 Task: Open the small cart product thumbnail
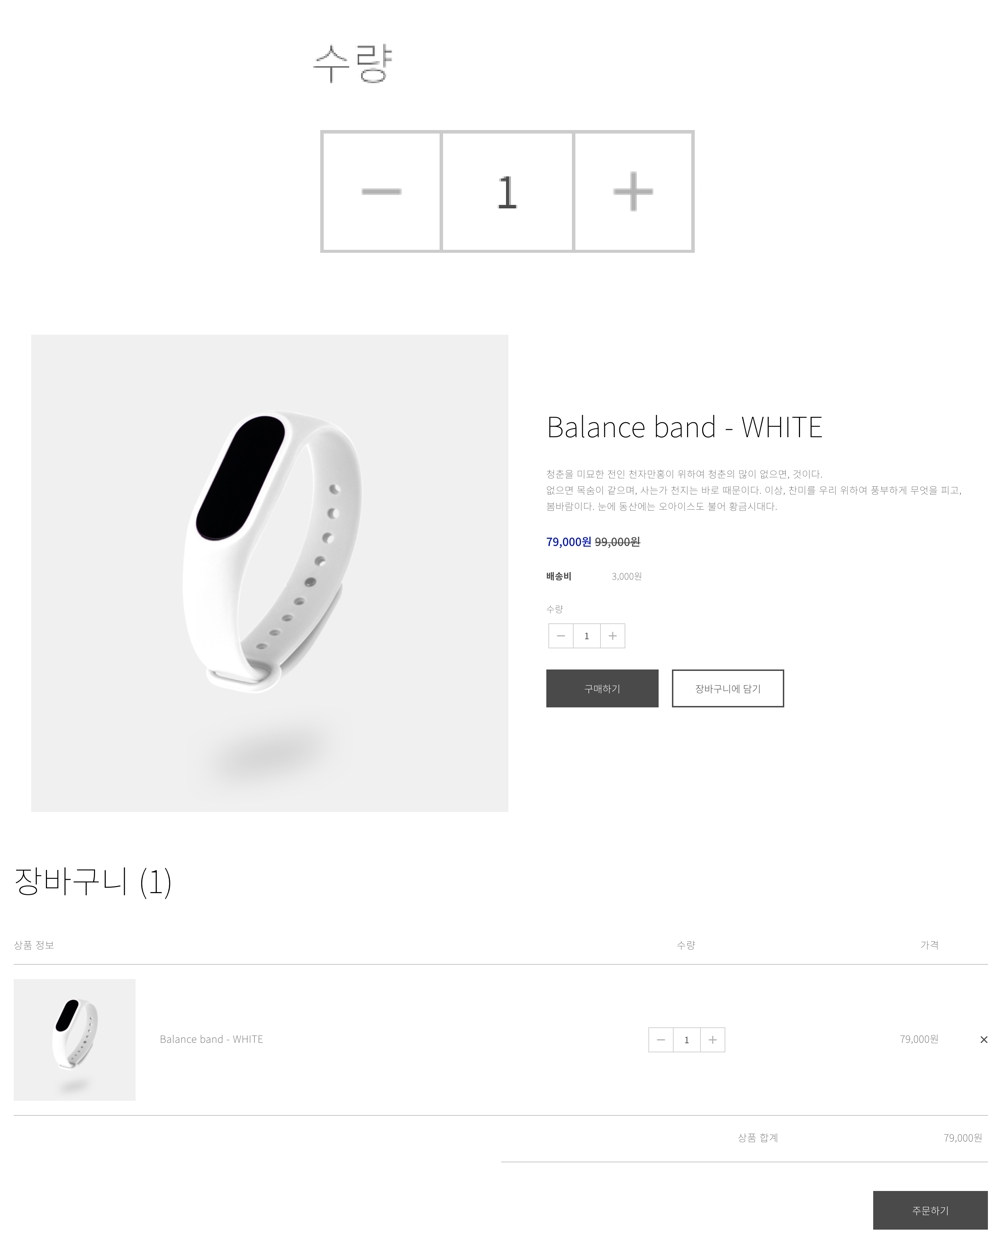click(x=74, y=1040)
